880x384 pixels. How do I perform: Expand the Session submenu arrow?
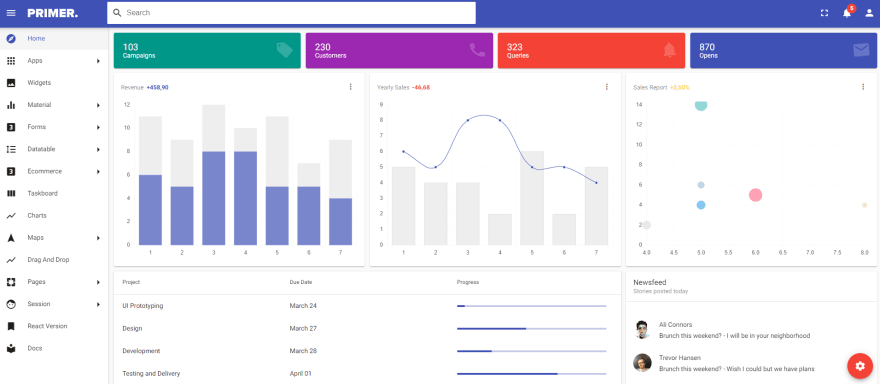[x=98, y=304]
